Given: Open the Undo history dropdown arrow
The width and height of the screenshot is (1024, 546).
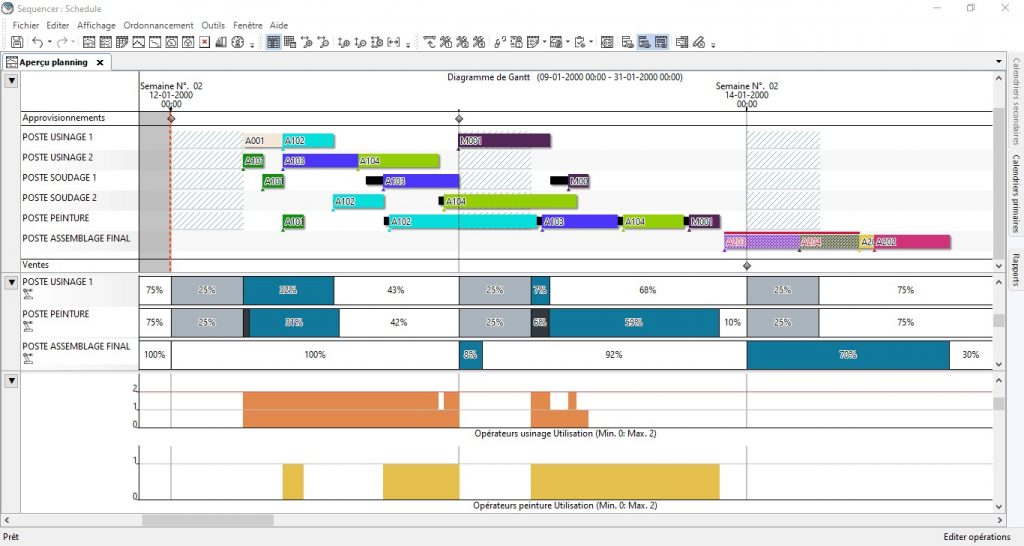Looking at the screenshot, I should (50, 42).
